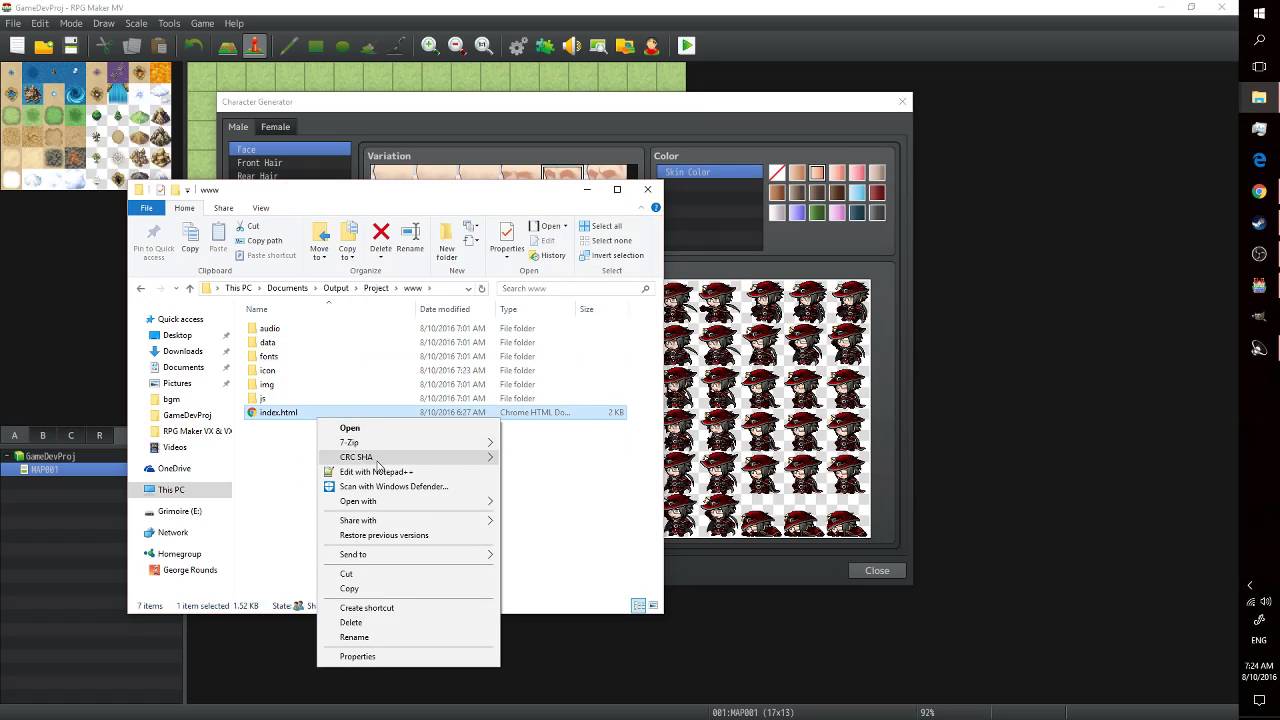The height and width of the screenshot is (720, 1280).
Task: Open Resource Manager icon in toolbar
Action: point(625,46)
